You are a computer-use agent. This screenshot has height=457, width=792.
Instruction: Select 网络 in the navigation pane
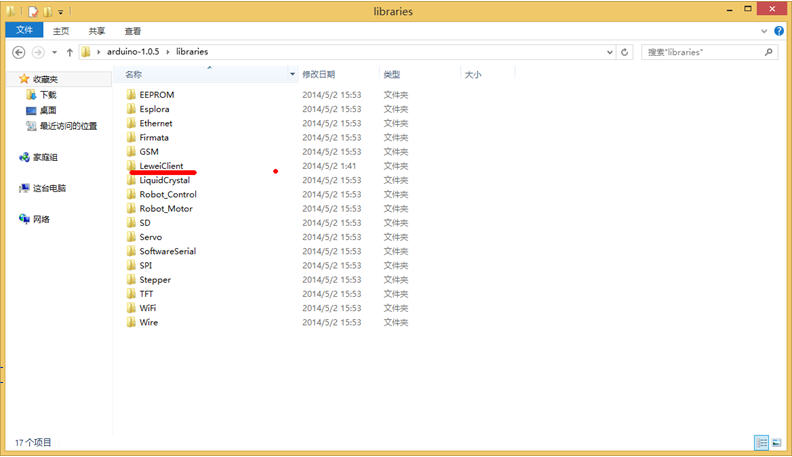pos(41,219)
